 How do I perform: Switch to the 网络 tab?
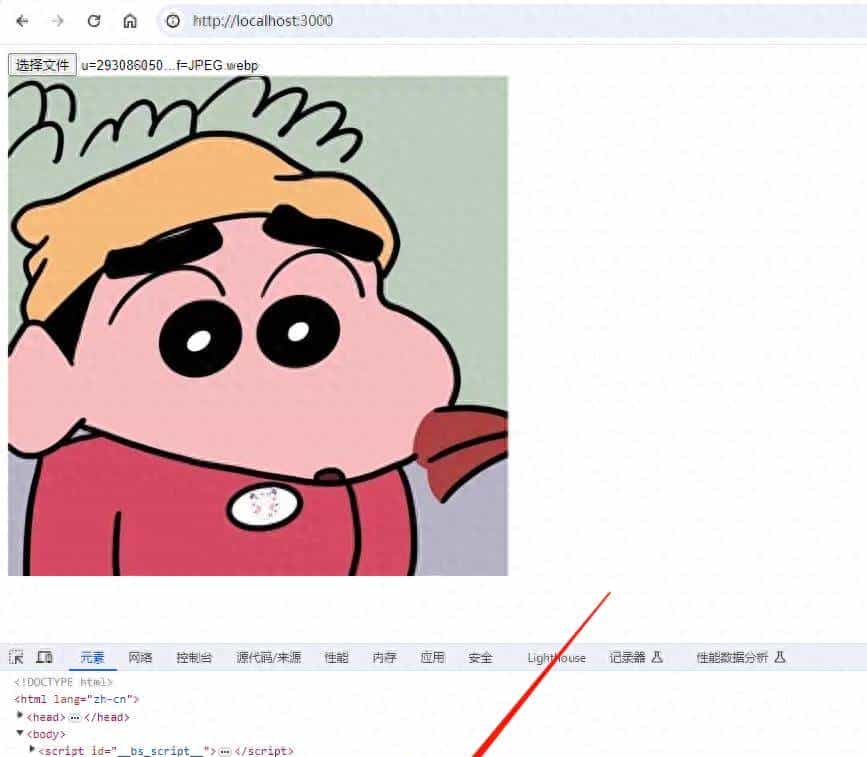click(x=140, y=657)
